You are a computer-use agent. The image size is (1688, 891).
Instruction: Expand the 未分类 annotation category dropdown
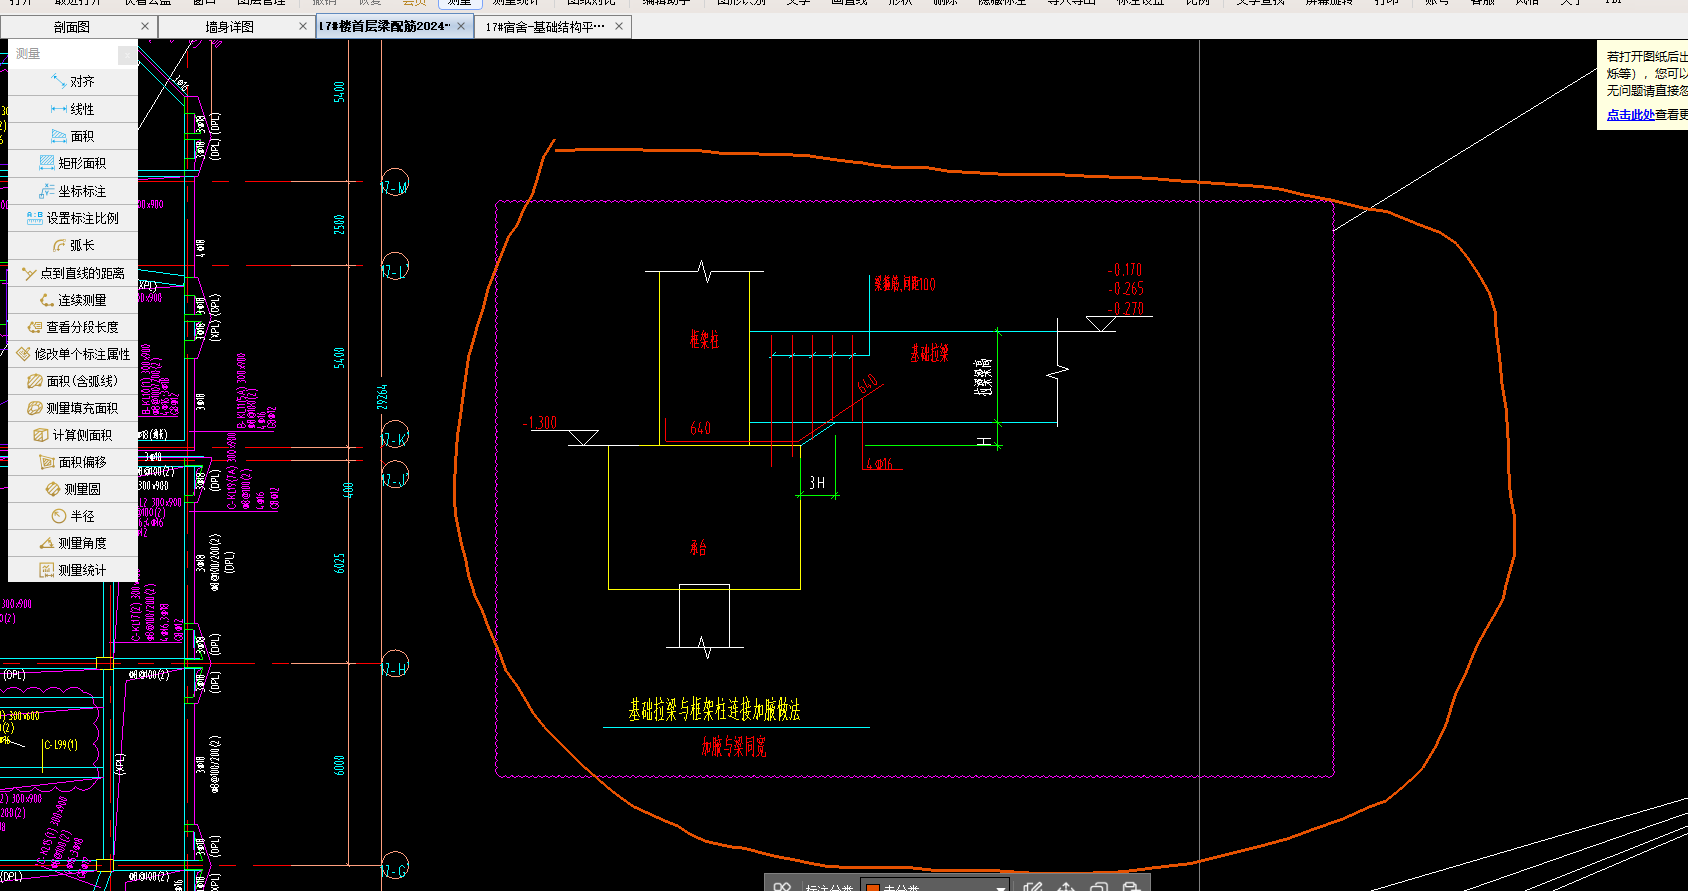(1000, 887)
